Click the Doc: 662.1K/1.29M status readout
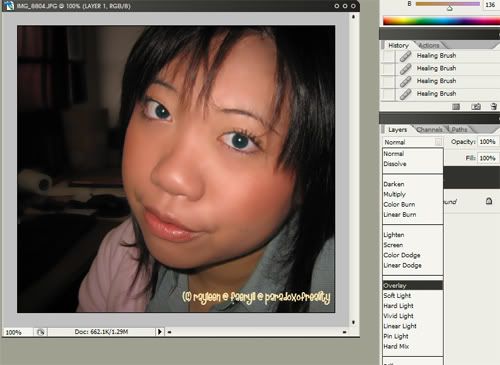The height and width of the screenshot is (365, 500). click(101, 332)
